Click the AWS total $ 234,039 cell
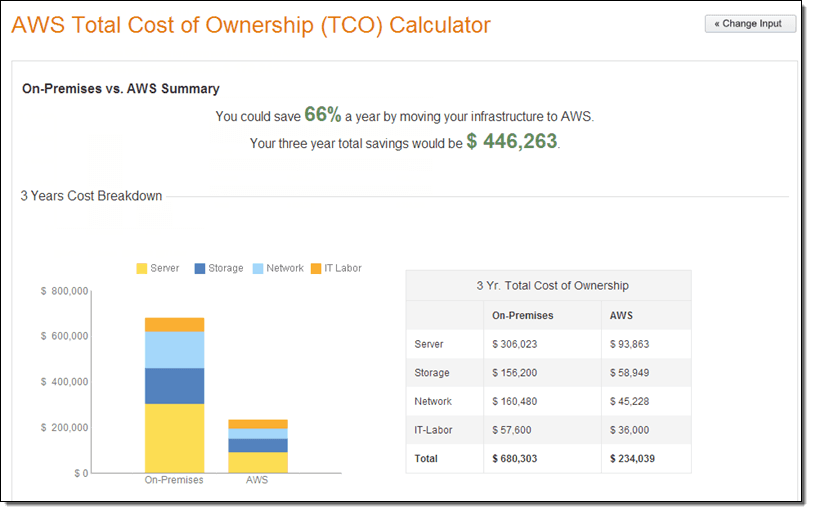This screenshot has width=813, height=513. 632,459
